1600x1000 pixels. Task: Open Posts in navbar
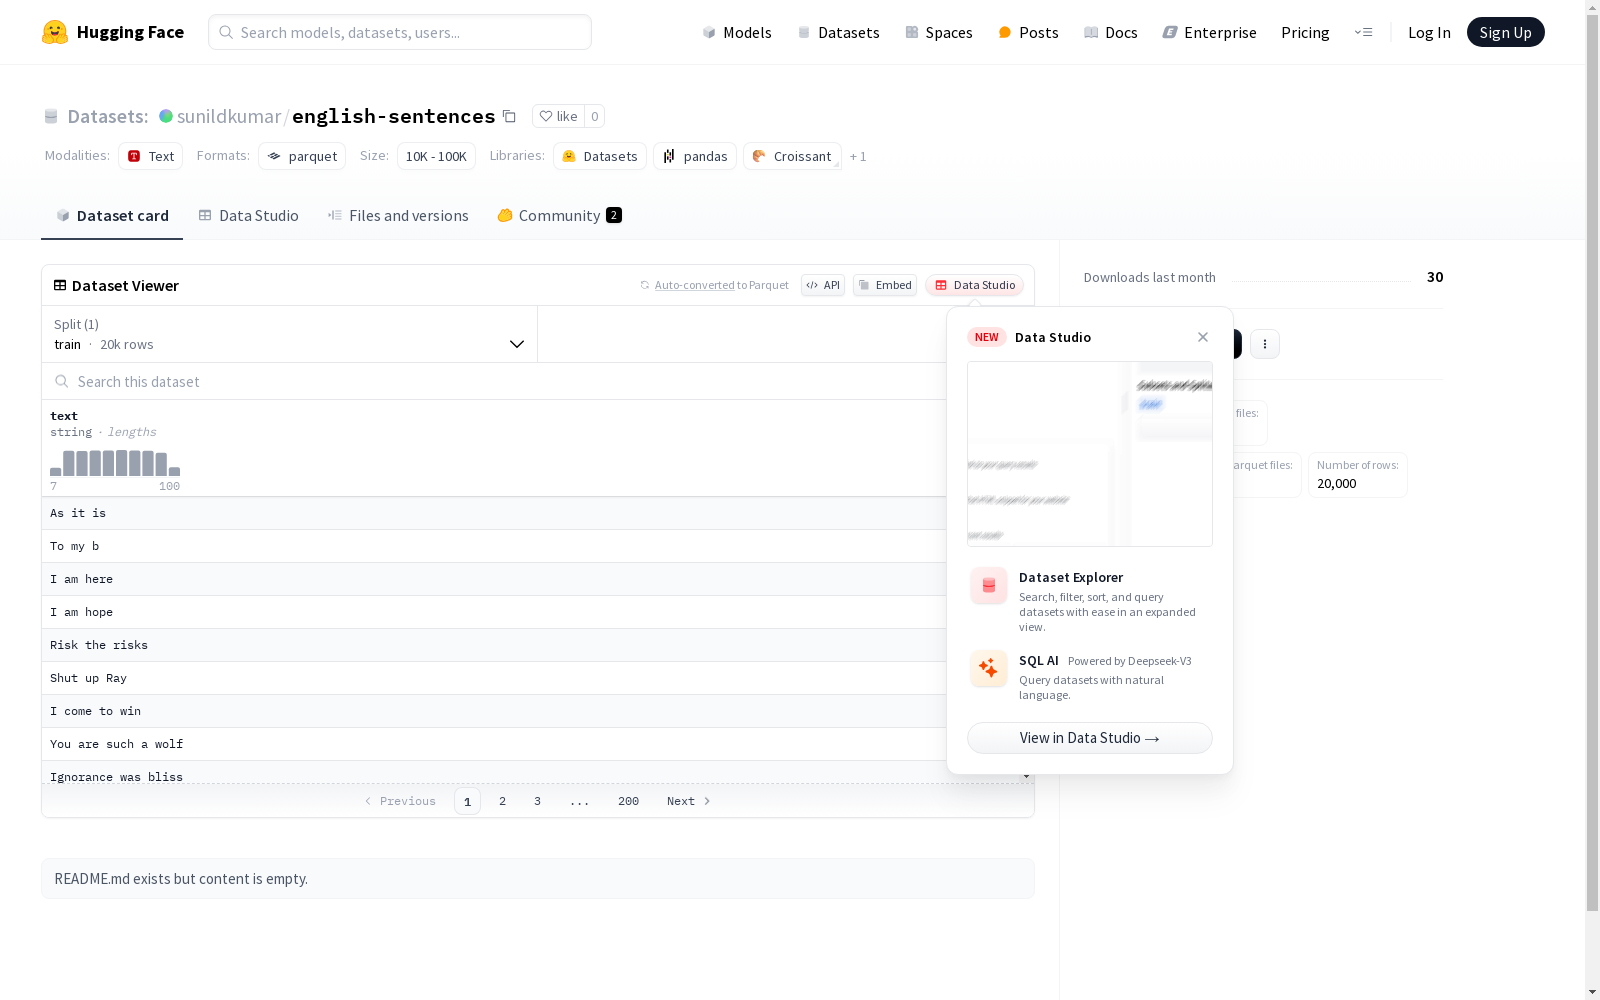click(1028, 32)
